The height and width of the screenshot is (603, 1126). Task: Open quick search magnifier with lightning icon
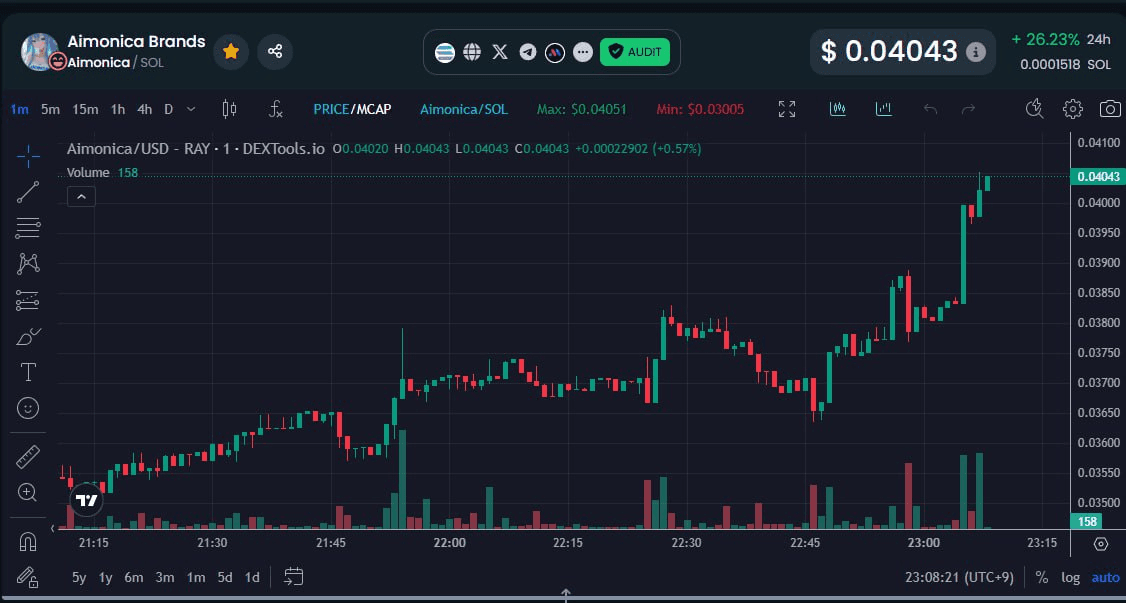pyautogui.click(x=1034, y=109)
